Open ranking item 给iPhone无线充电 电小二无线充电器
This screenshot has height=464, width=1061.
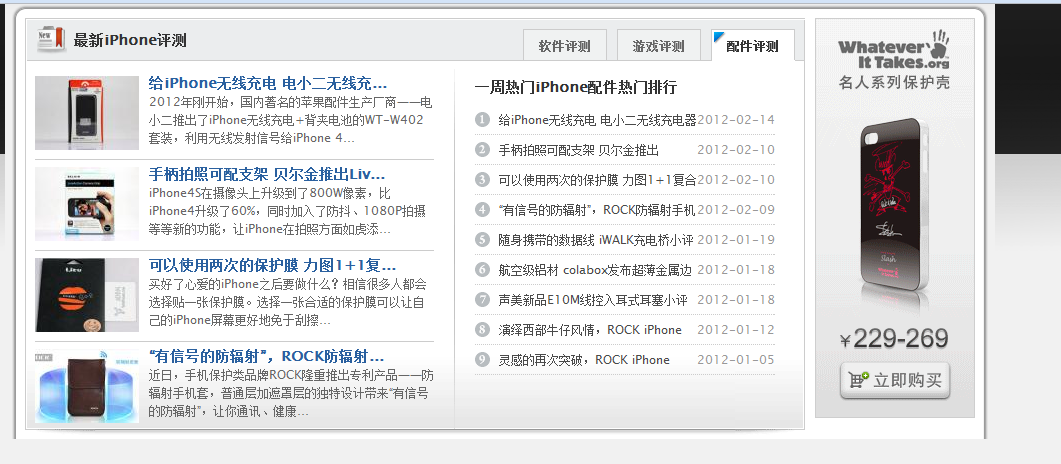tap(597, 120)
